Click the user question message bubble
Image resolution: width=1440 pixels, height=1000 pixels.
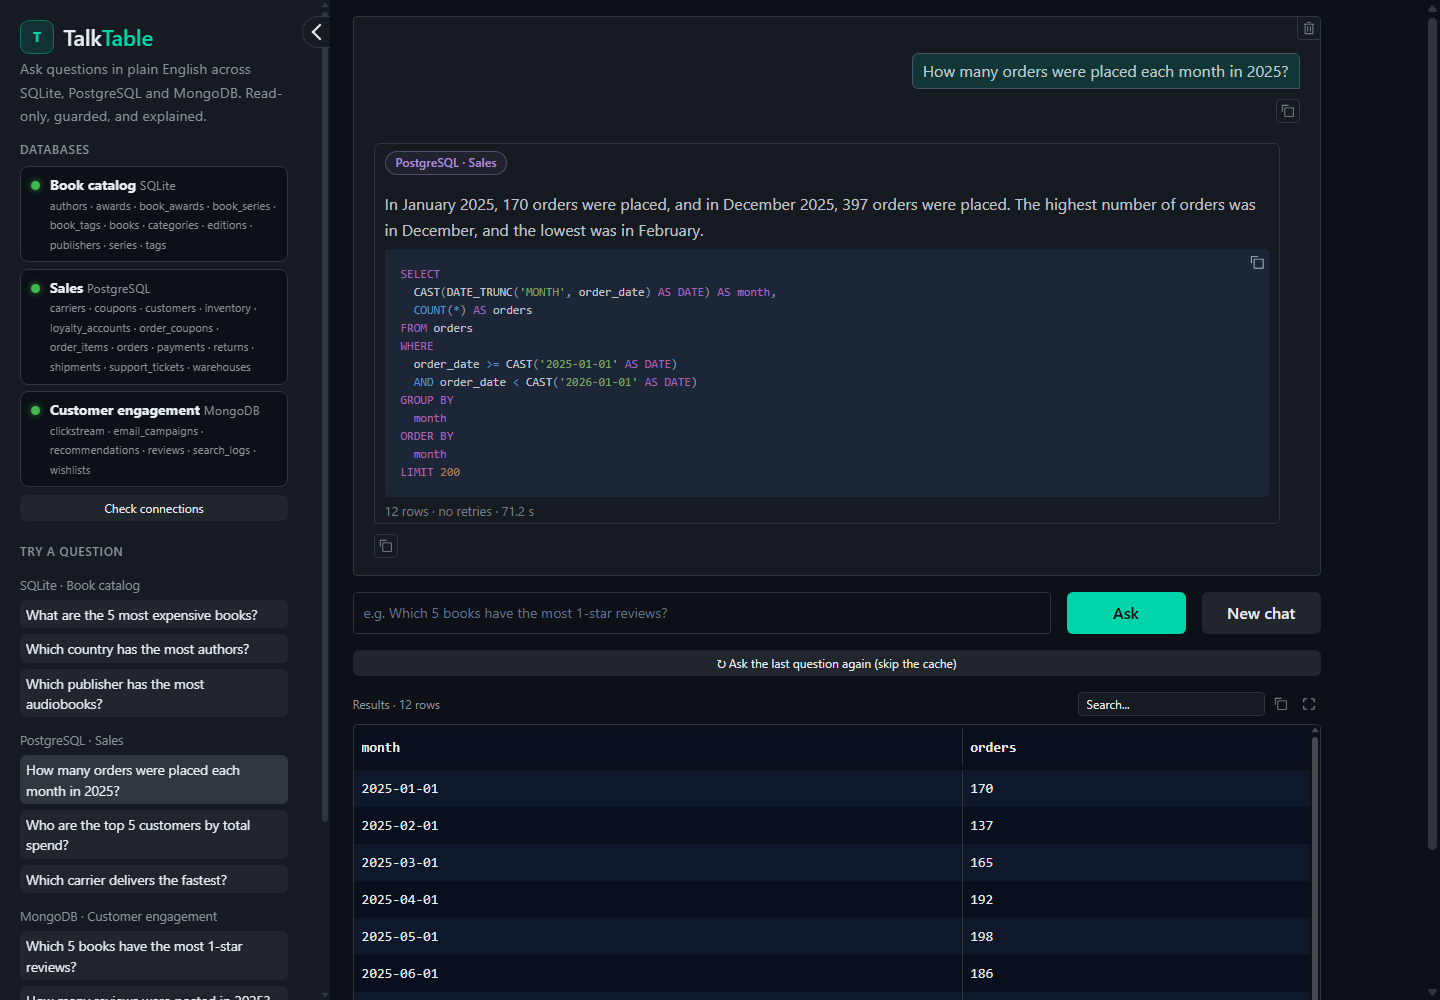[1105, 71]
